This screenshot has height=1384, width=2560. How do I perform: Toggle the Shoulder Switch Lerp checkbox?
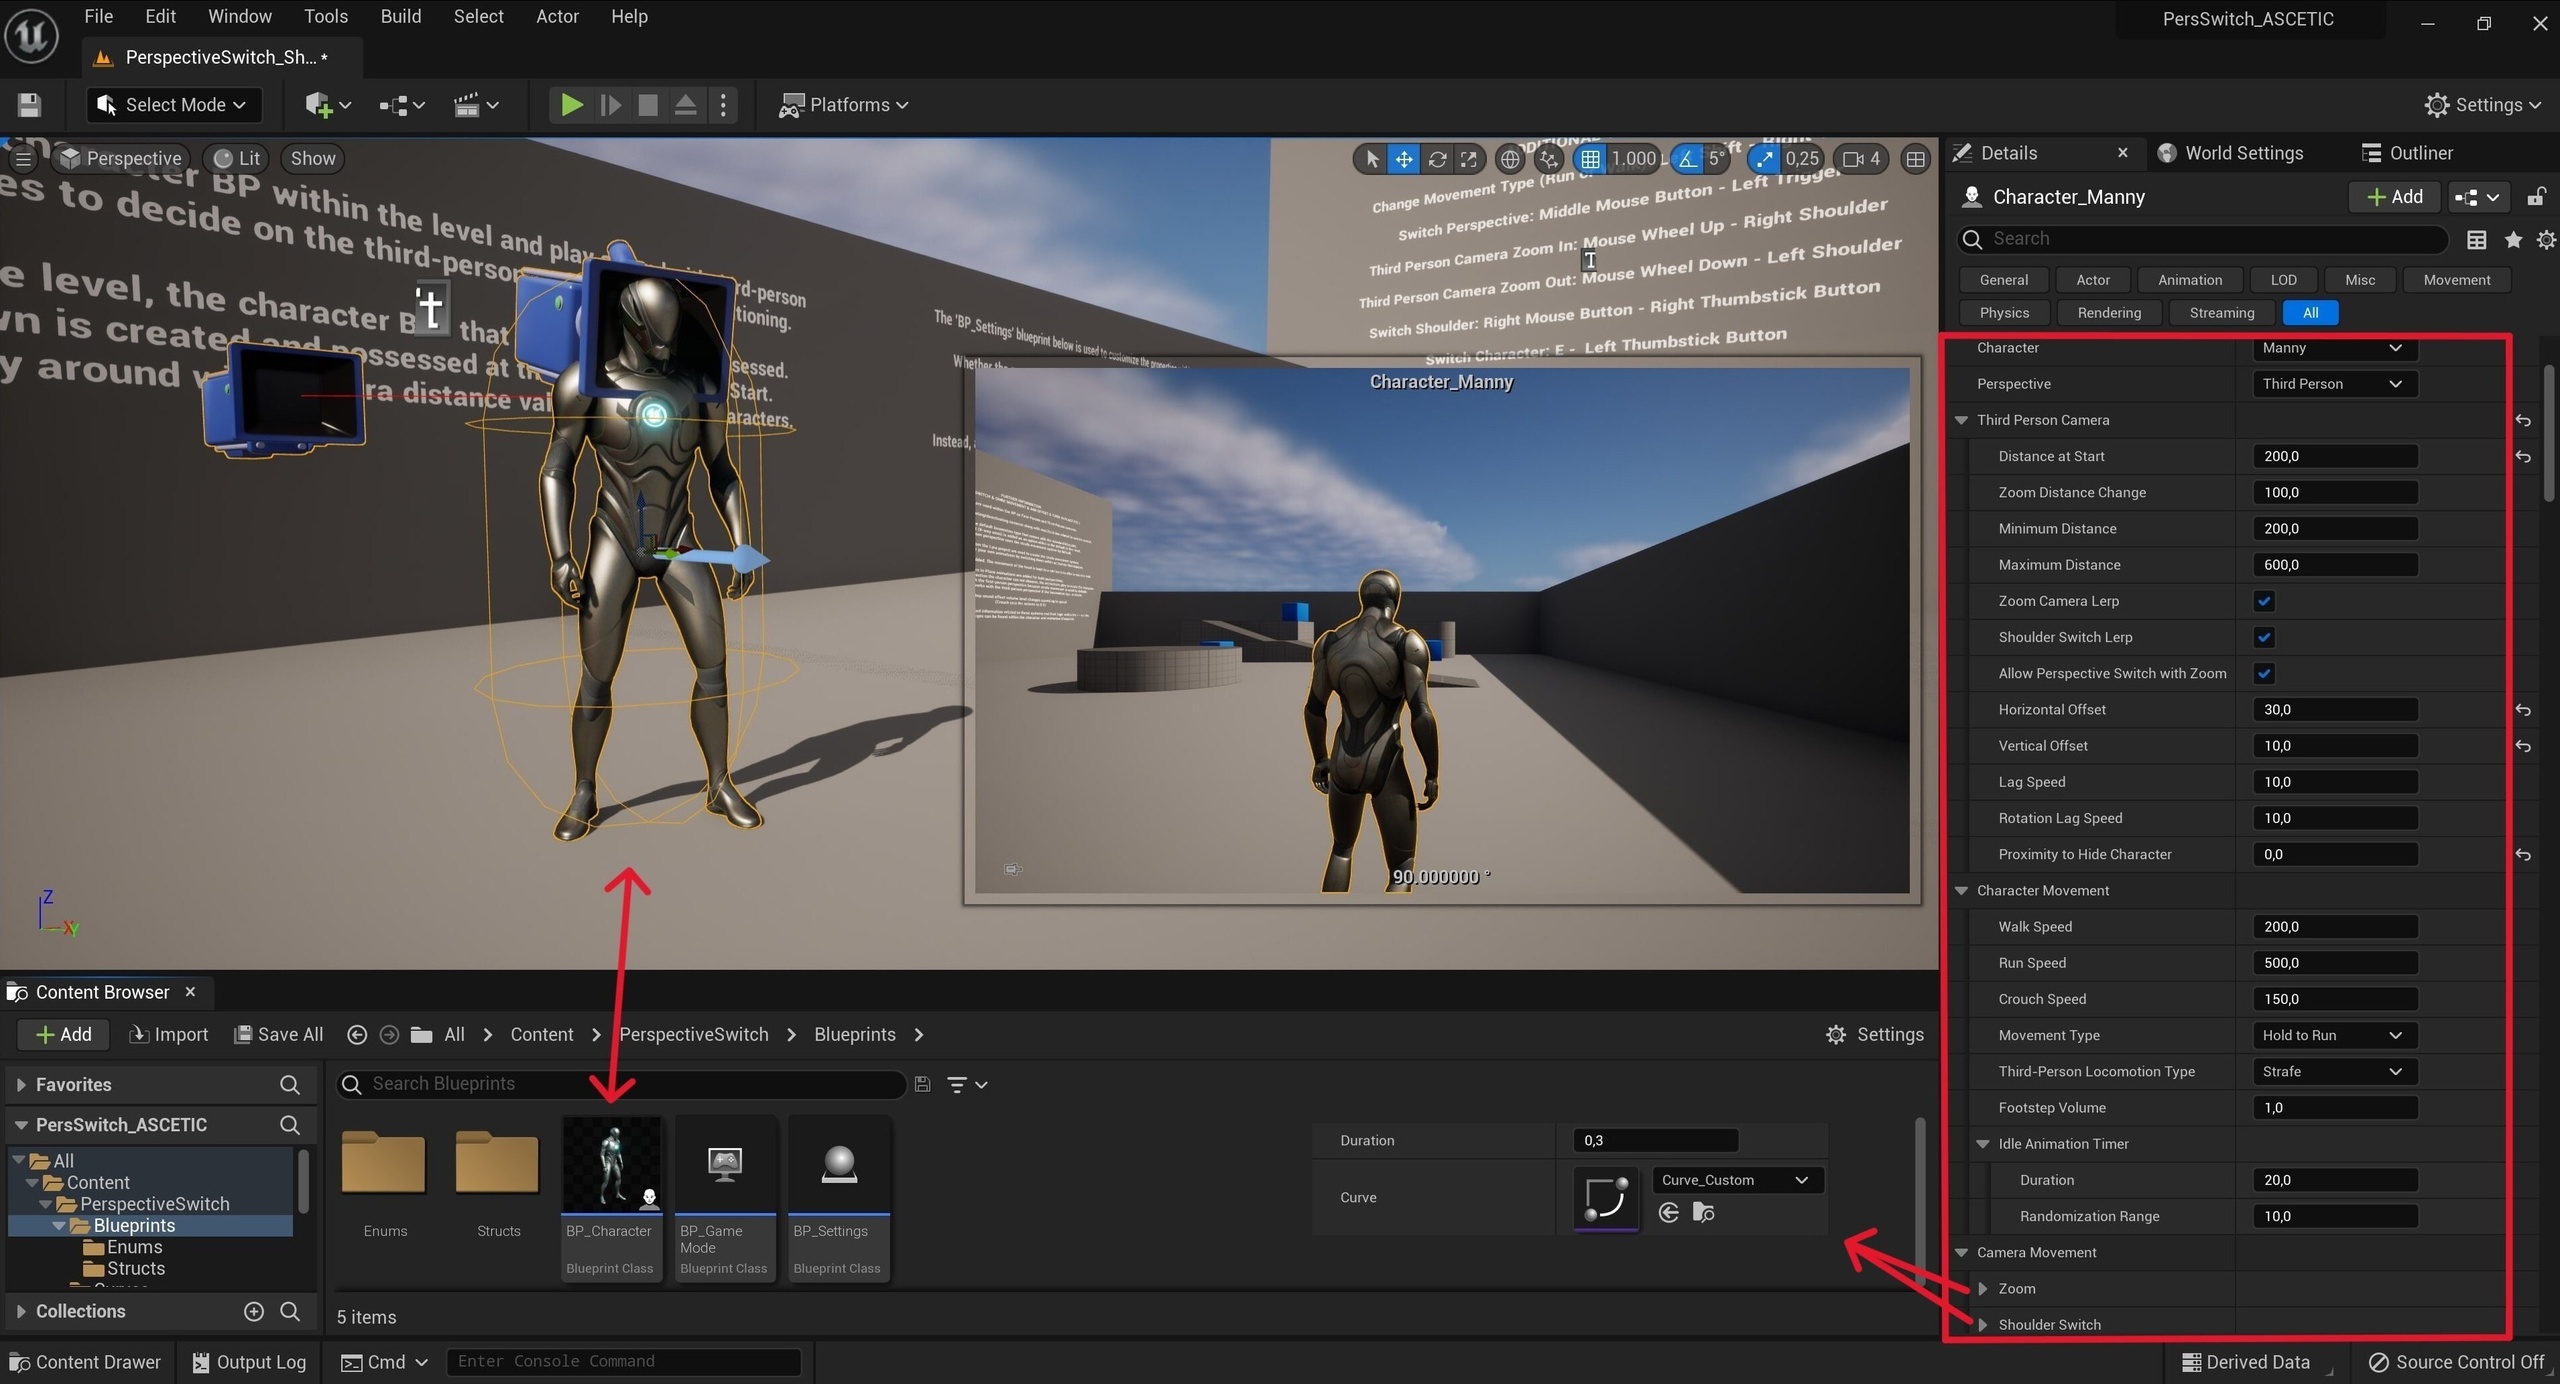[x=2264, y=637]
